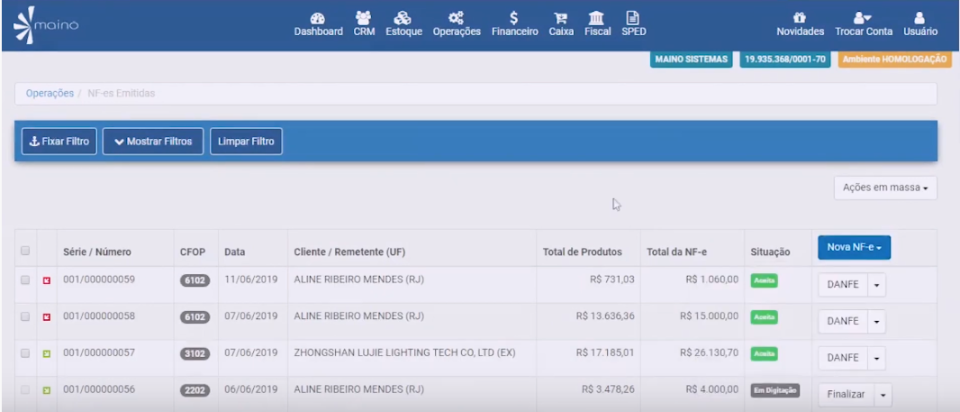Click the Operações gears icon

coord(456,18)
